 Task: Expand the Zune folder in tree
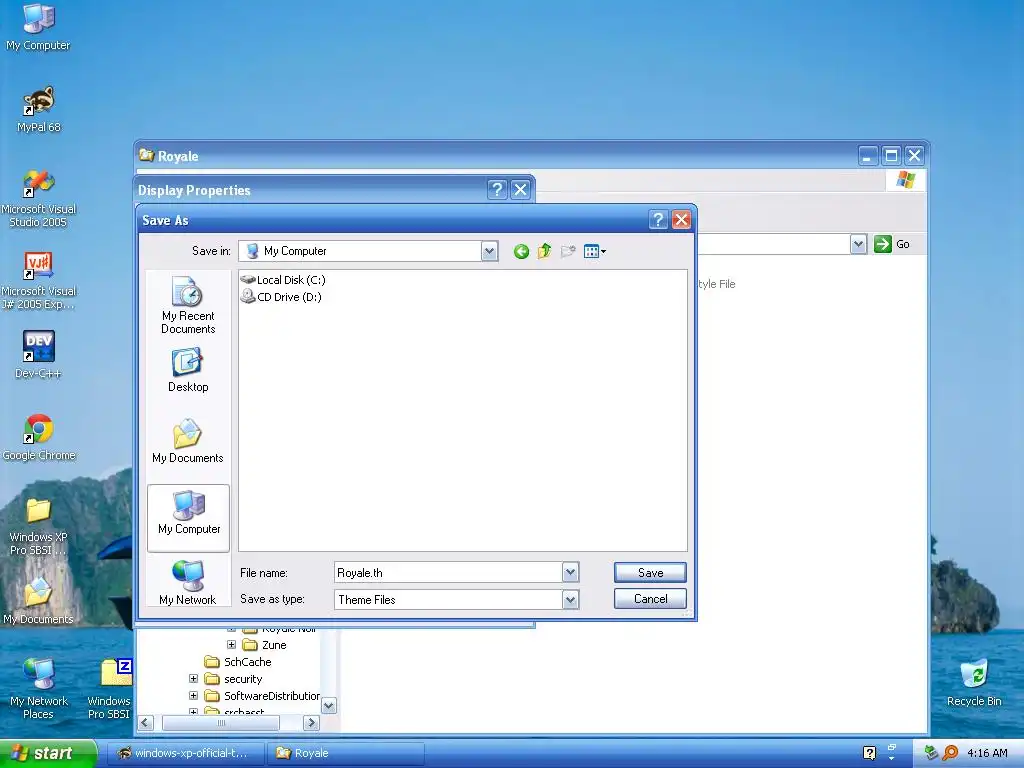231,645
